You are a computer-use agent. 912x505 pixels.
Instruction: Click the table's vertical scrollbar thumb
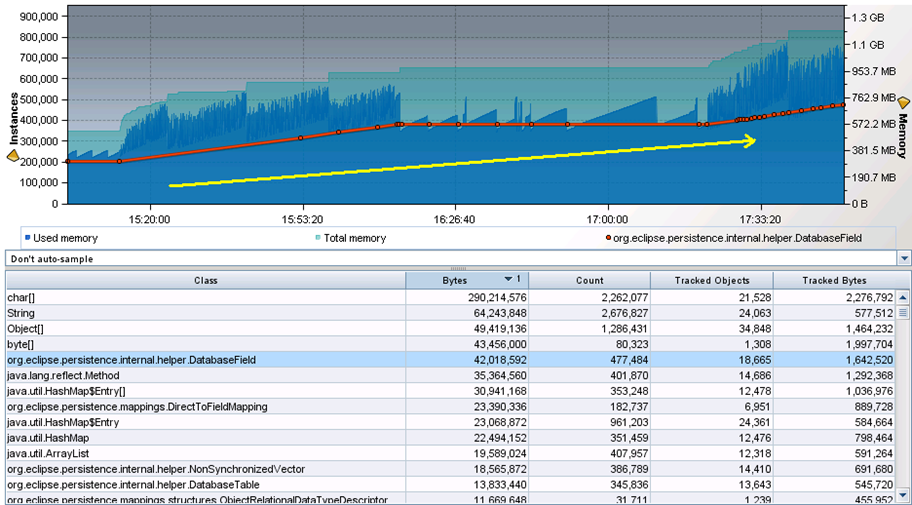click(903, 313)
